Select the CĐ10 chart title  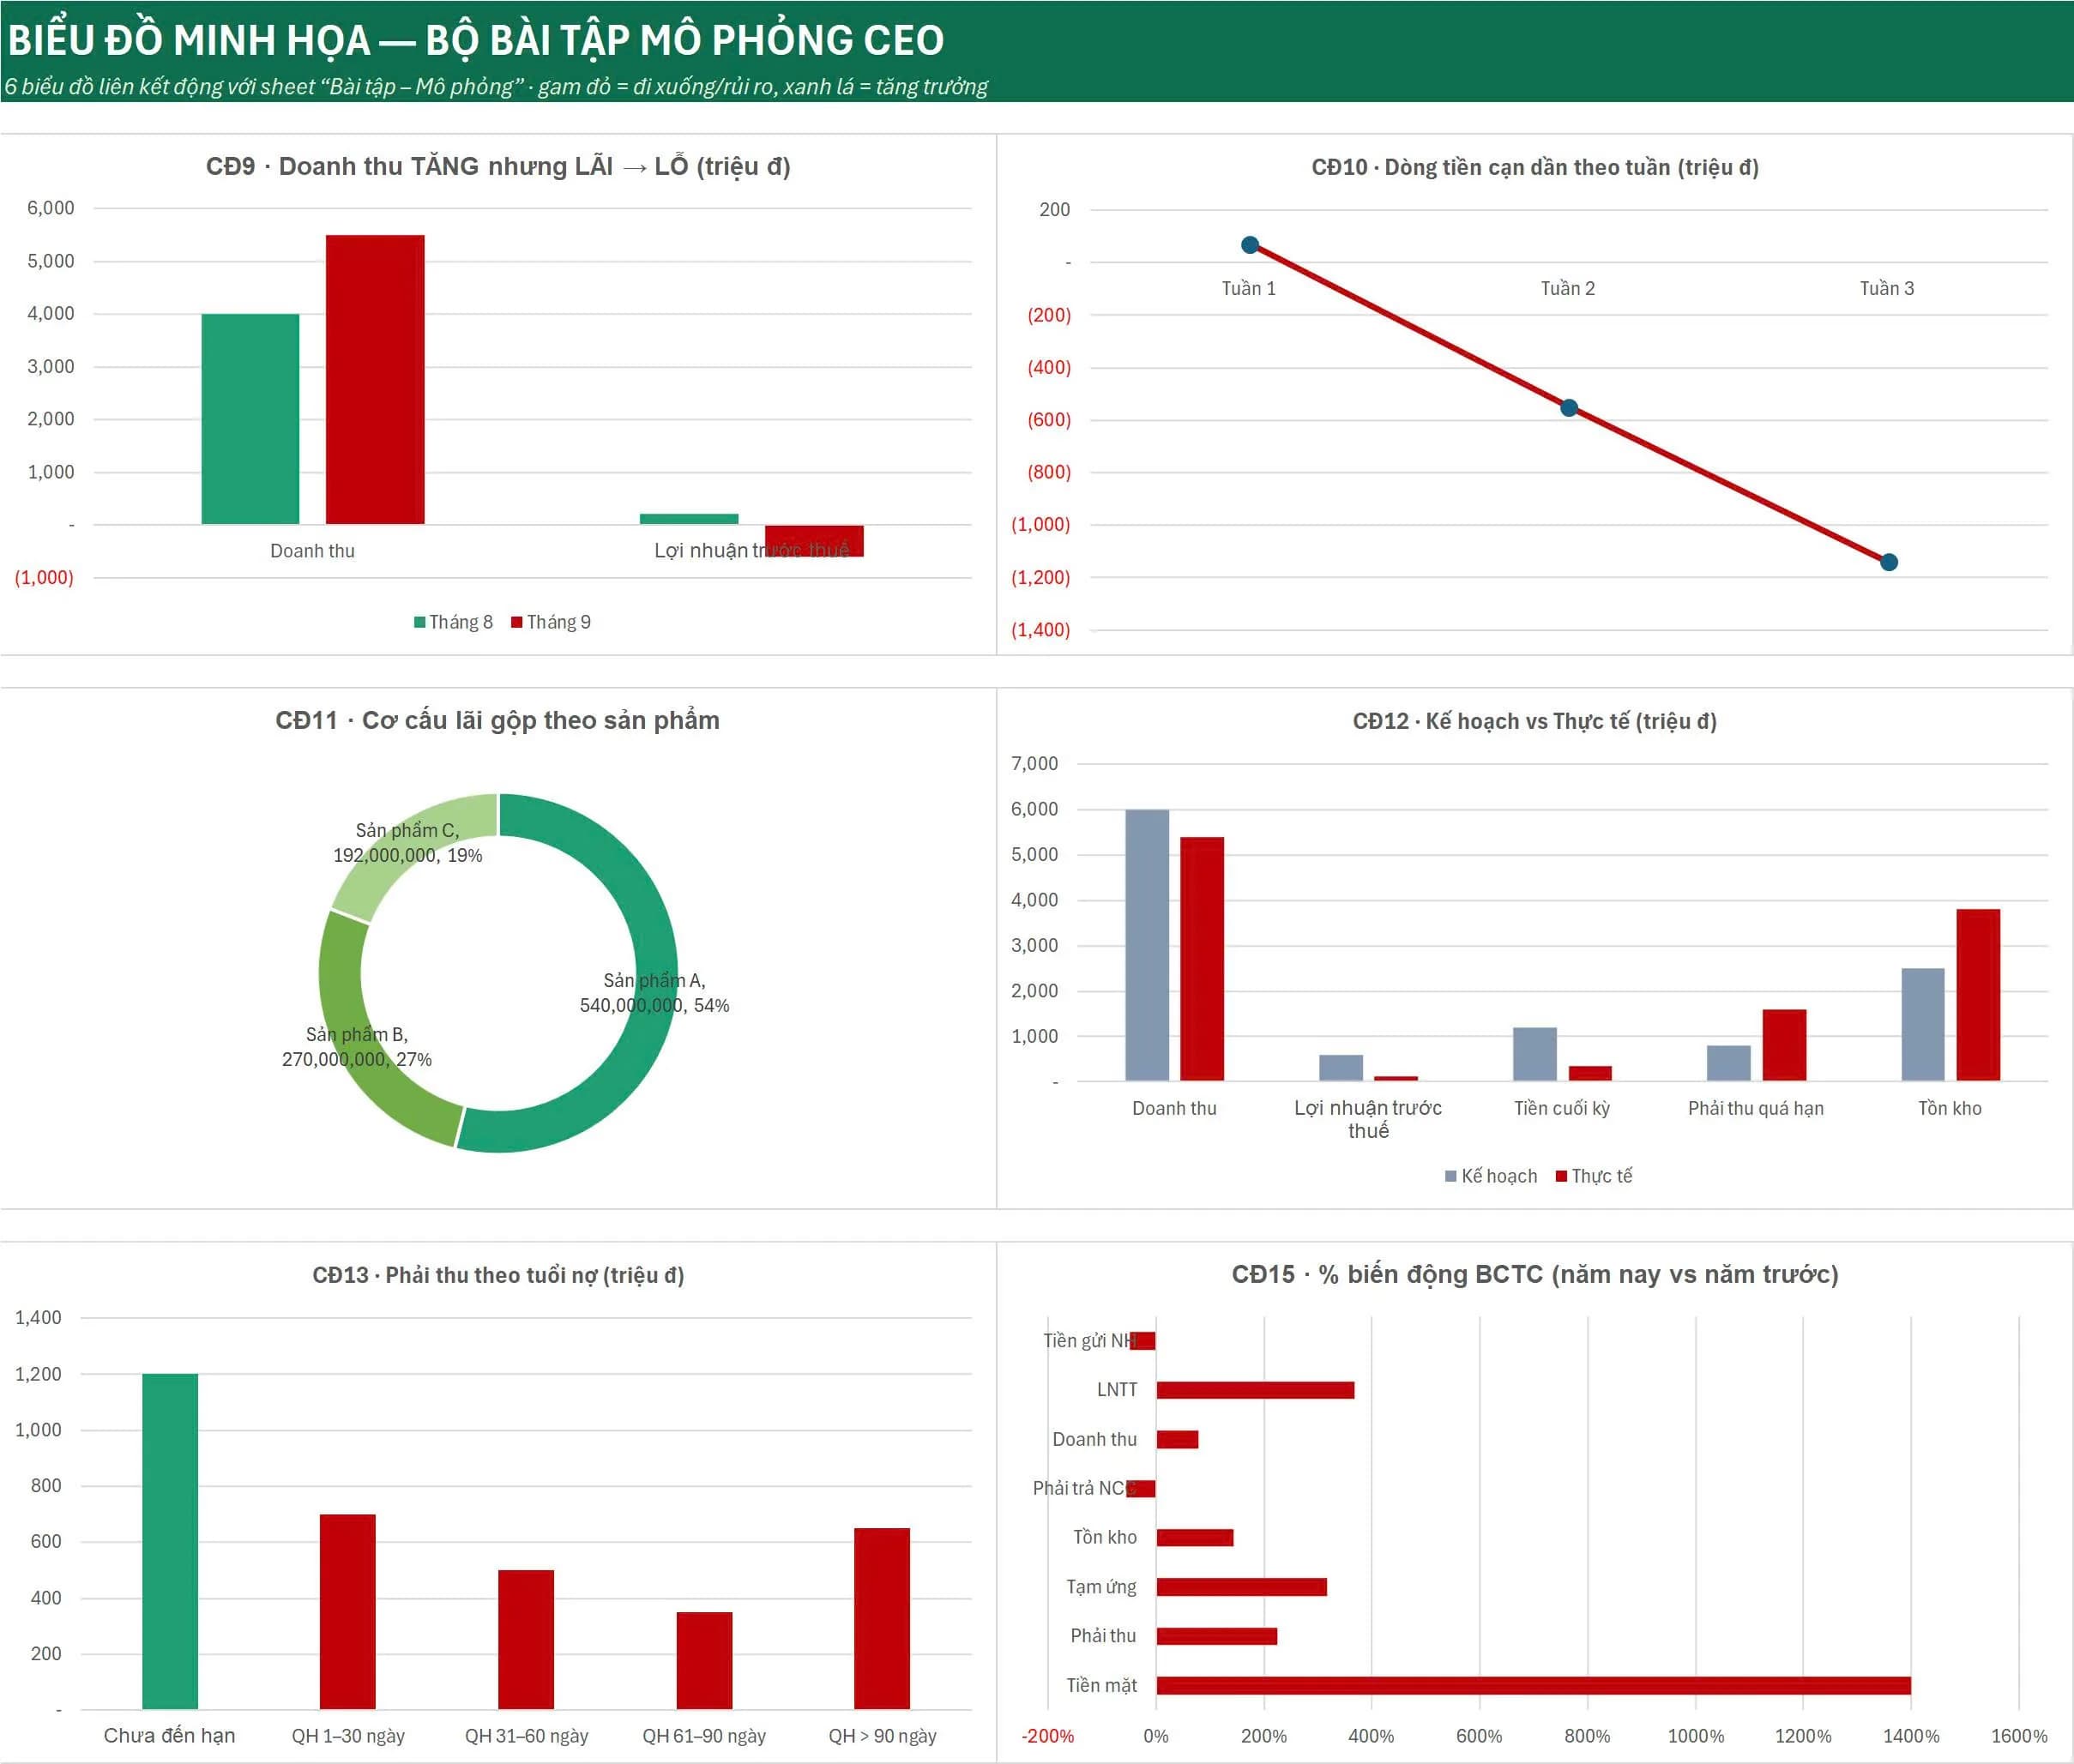(1535, 167)
